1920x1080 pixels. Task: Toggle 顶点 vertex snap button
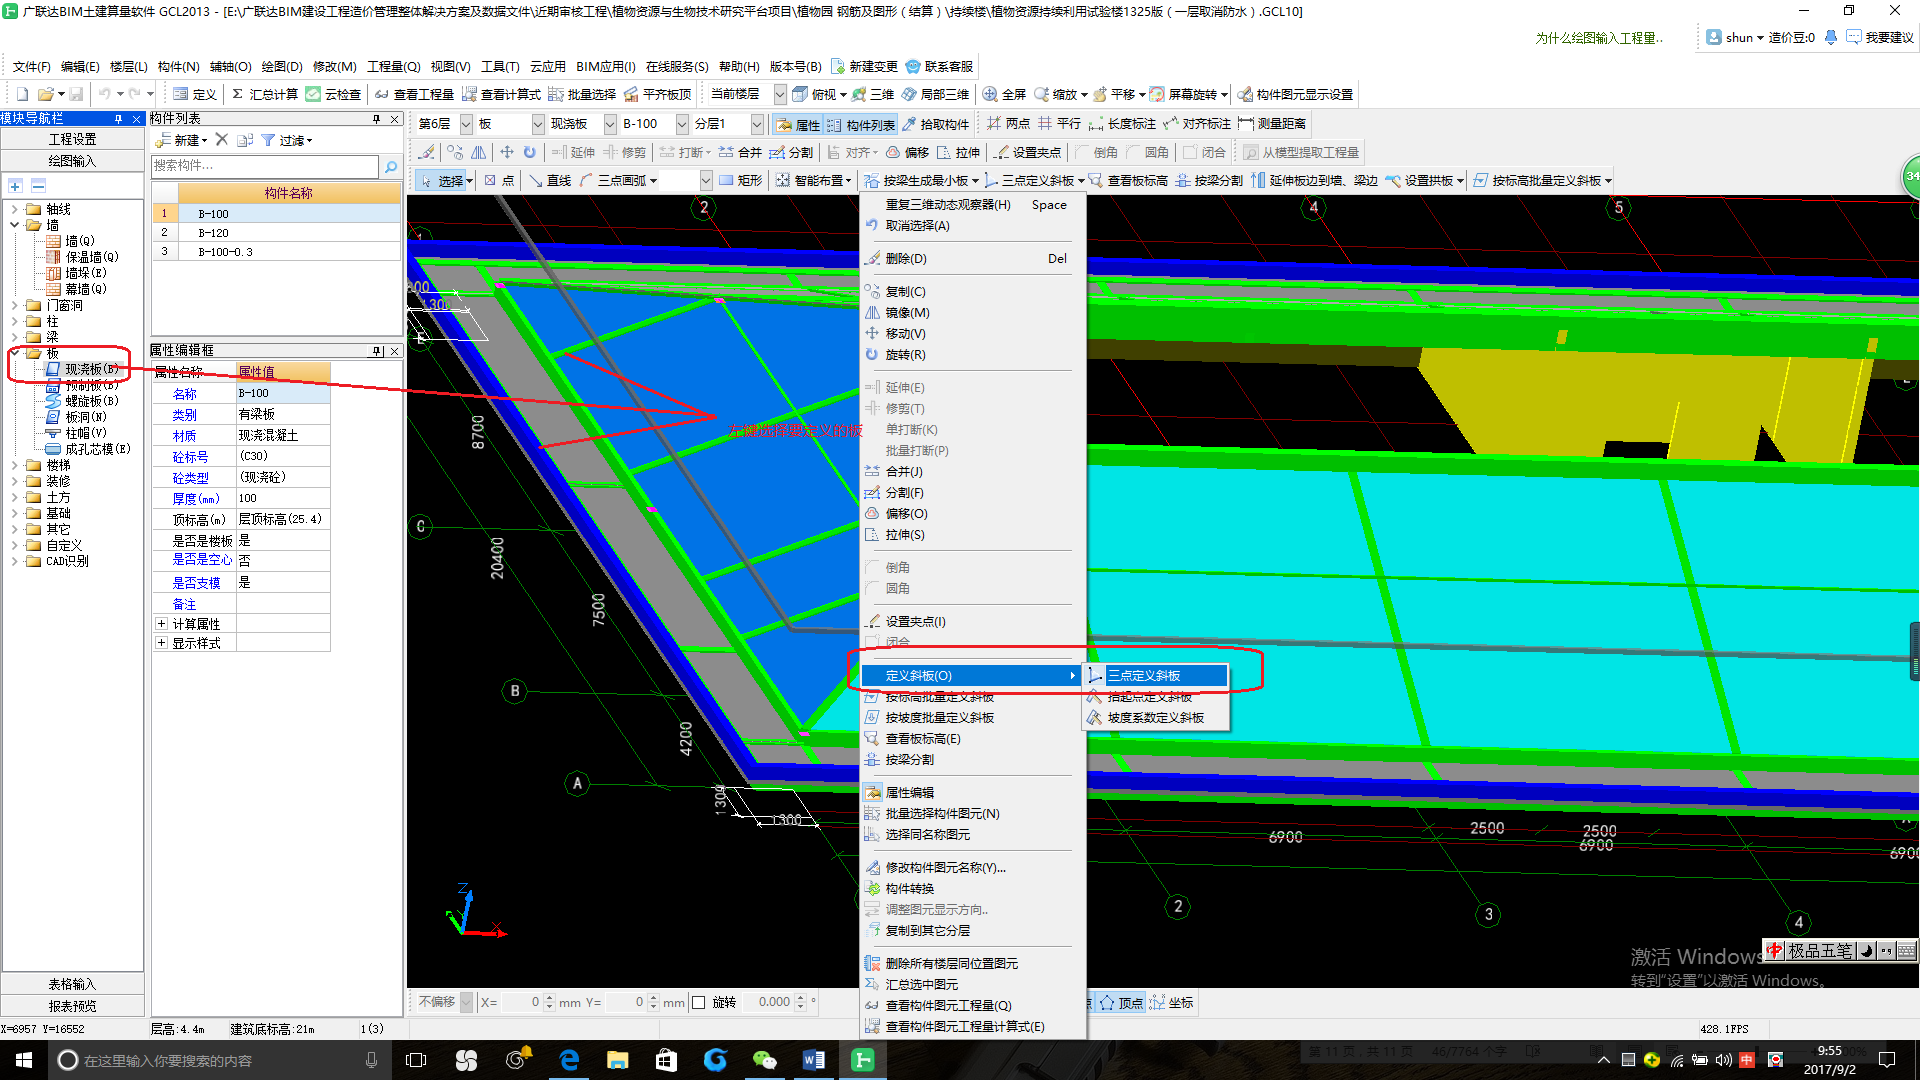(1121, 1003)
